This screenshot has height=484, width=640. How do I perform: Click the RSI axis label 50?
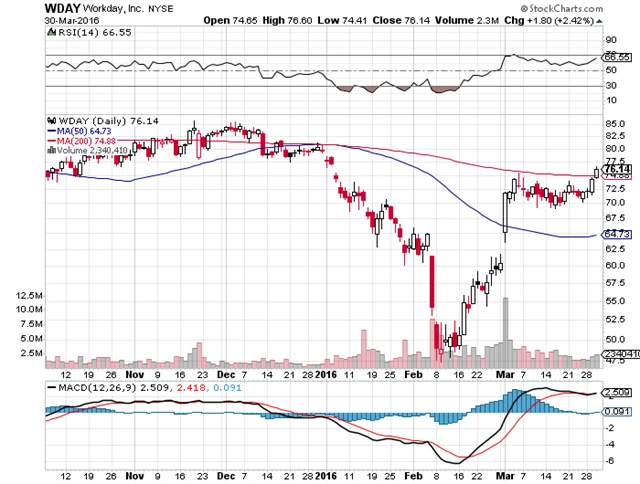(611, 70)
